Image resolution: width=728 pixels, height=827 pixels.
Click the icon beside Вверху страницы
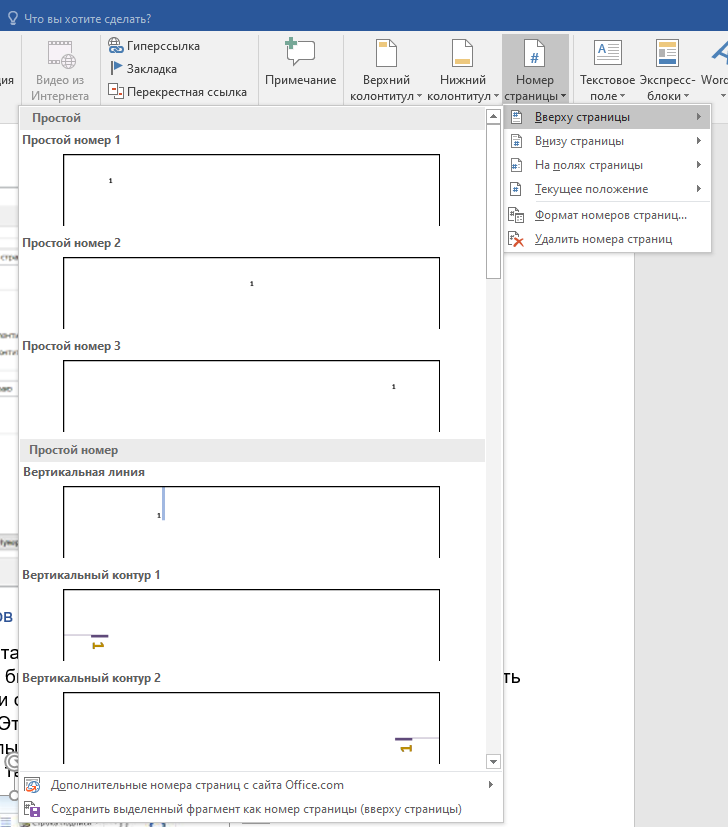point(516,117)
